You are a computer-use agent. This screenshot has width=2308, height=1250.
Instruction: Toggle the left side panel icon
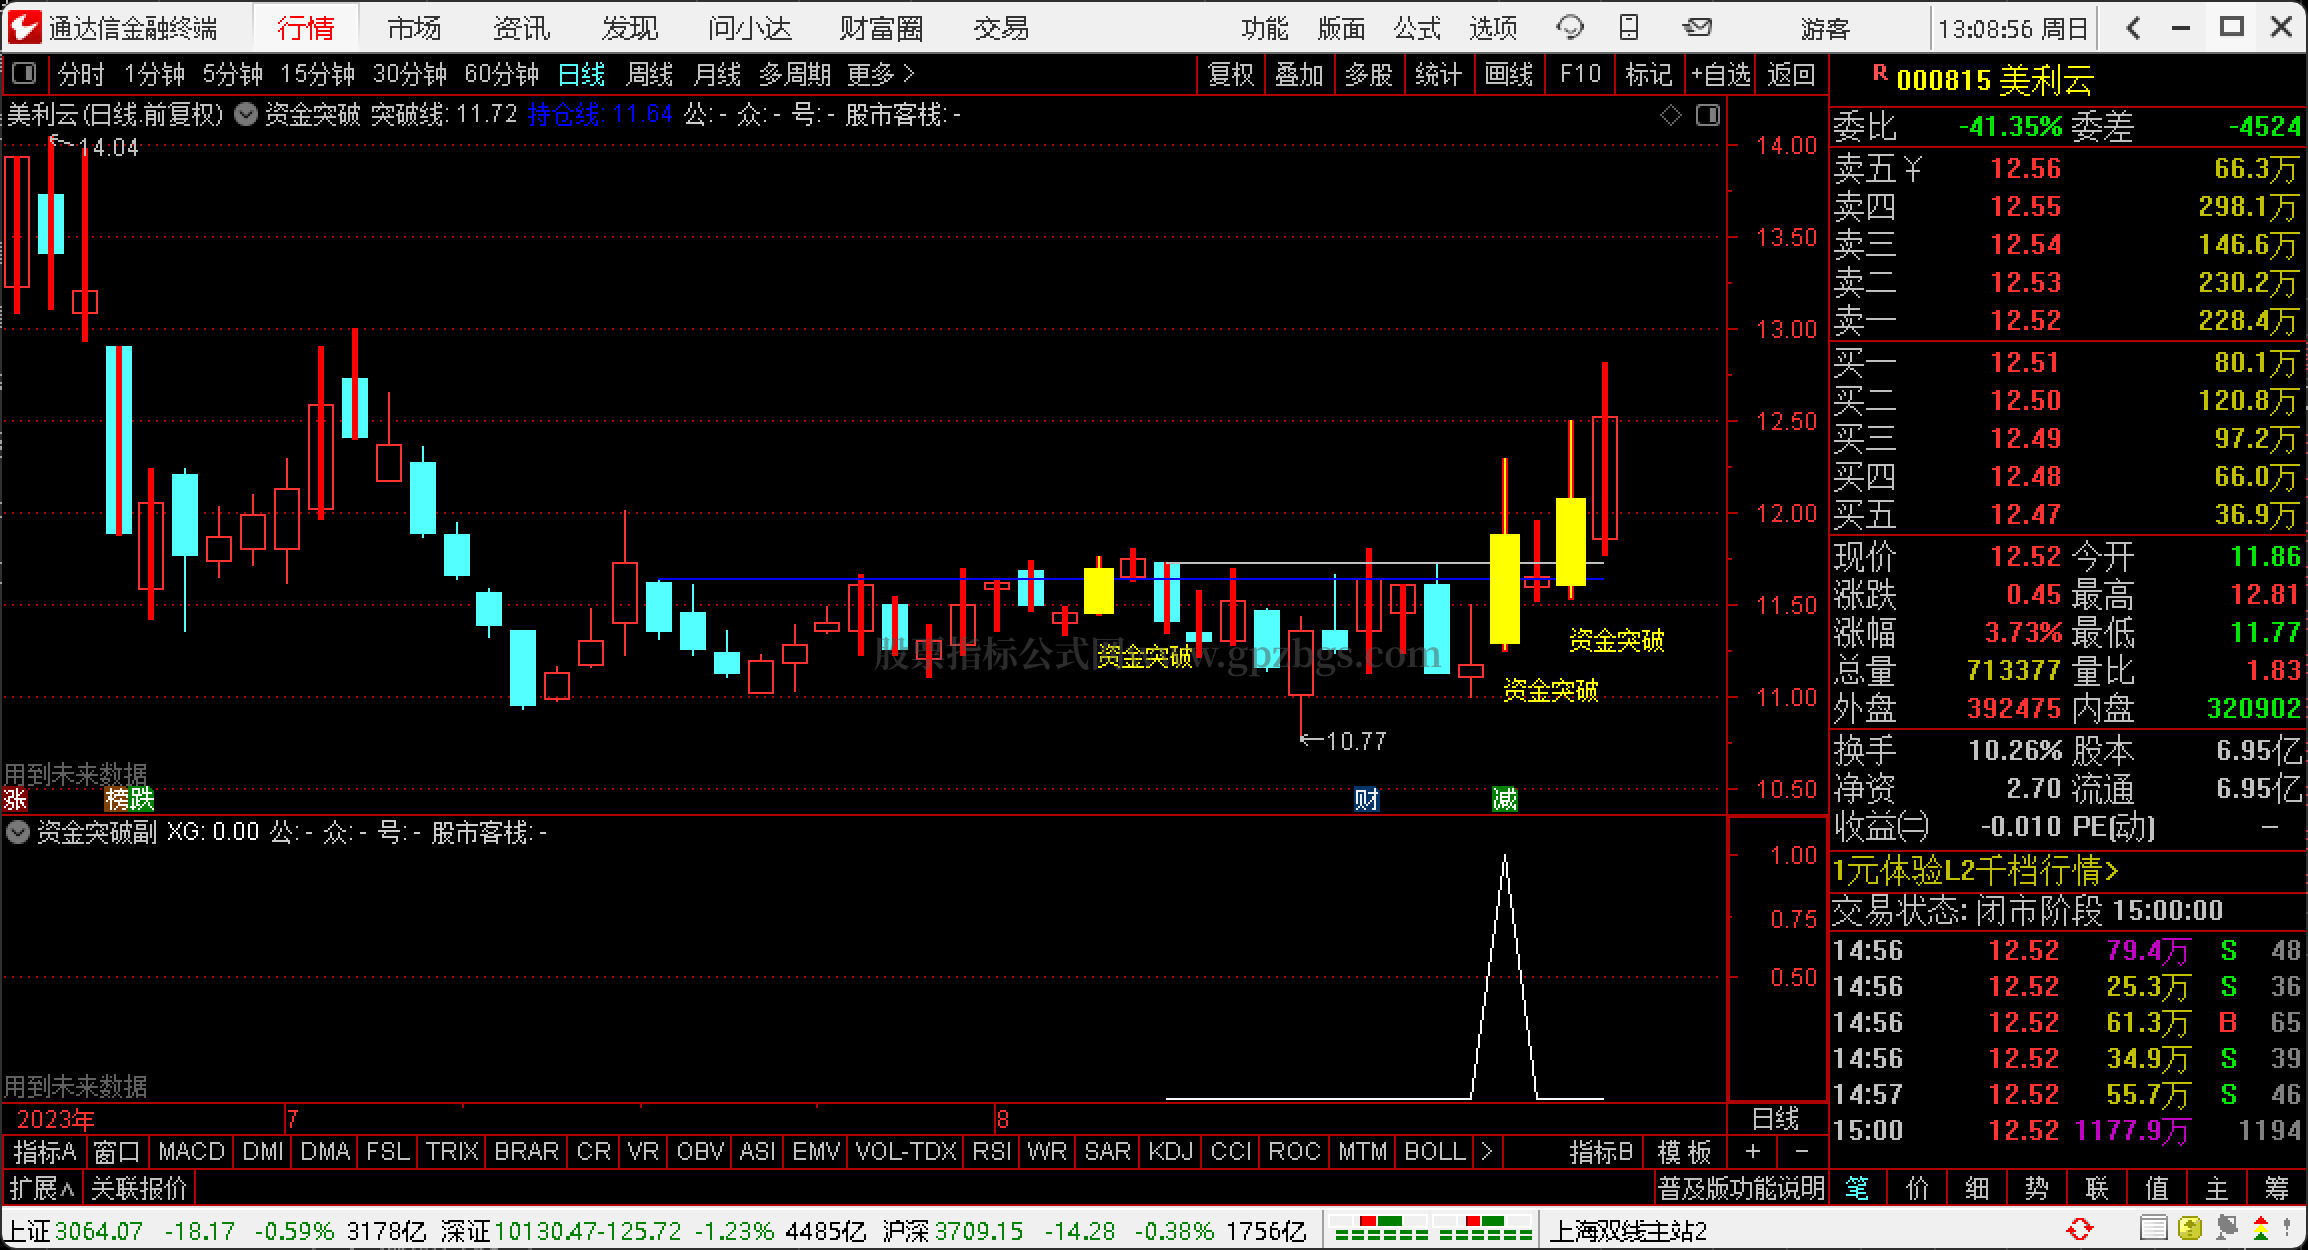[24, 74]
